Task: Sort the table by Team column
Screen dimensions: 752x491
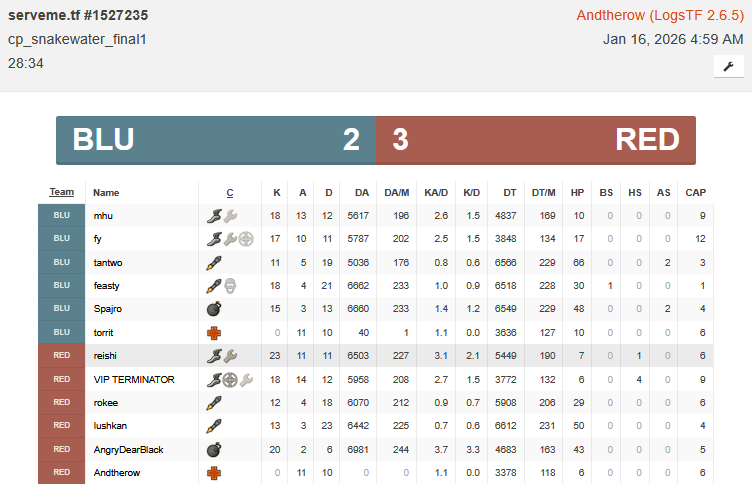Action: click(62, 192)
